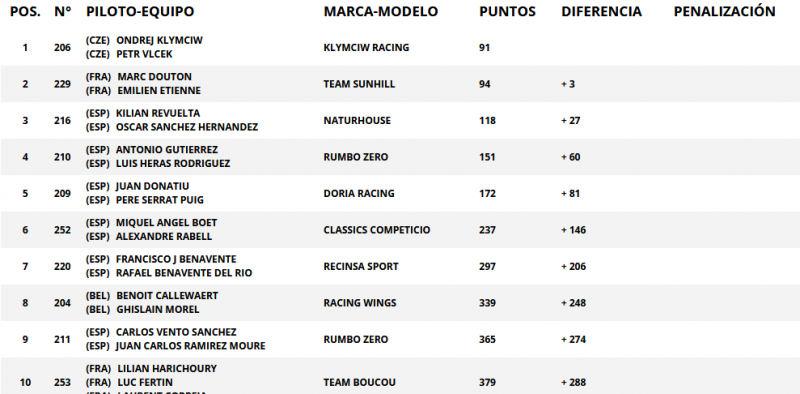Select KILIAN REVUELTA driver name
Viewport: 800px width, 394px height.
pyautogui.click(x=158, y=113)
